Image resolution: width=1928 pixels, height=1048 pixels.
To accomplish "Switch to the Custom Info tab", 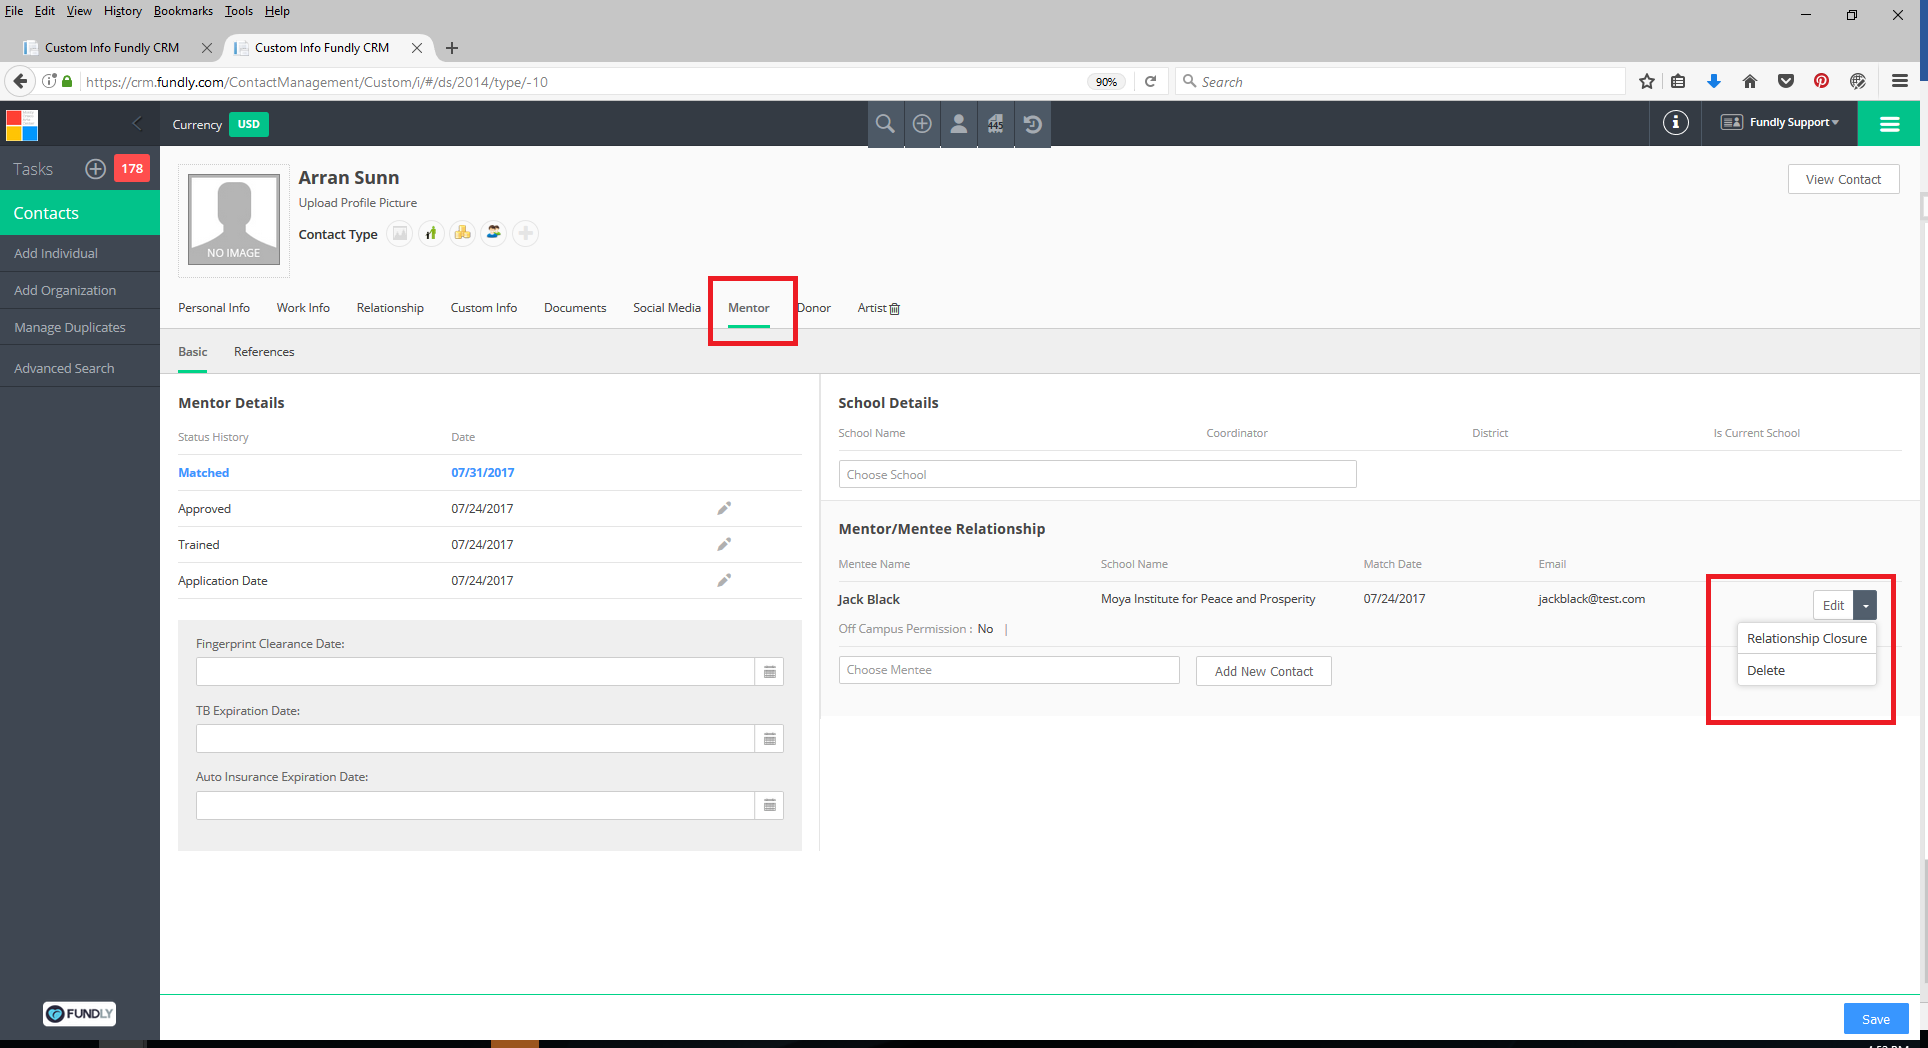I will (x=484, y=308).
